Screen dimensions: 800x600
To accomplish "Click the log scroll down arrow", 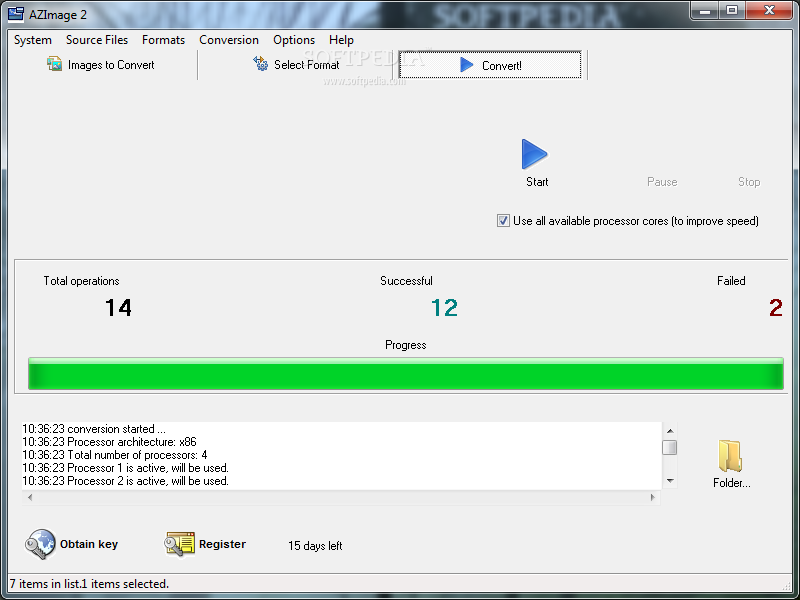I will point(670,481).
